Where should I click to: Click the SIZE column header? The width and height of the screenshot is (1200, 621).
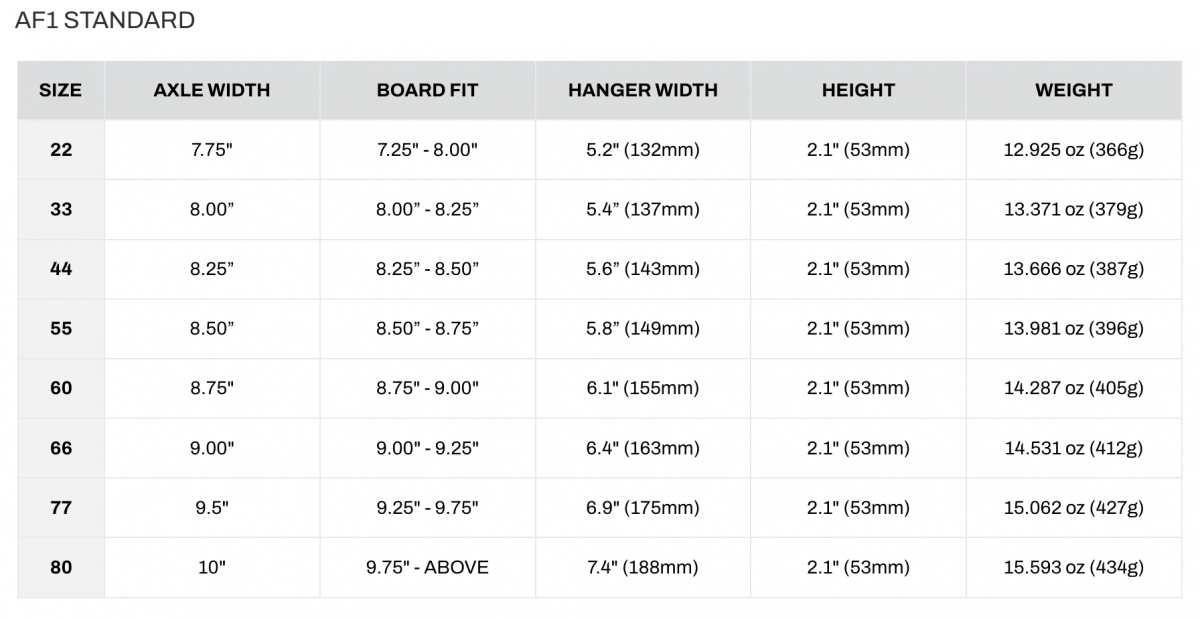61,90
